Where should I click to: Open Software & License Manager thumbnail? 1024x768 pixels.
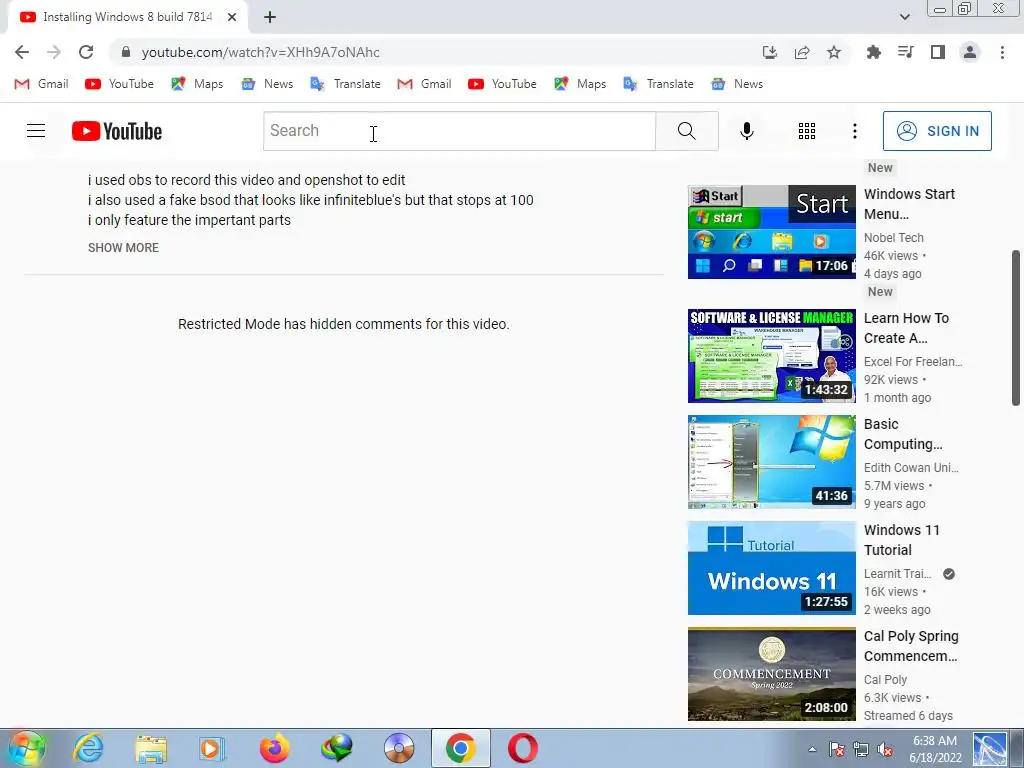click(771, 356)
